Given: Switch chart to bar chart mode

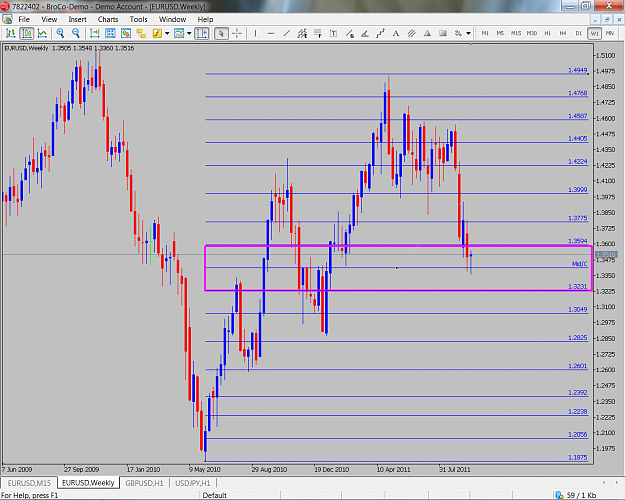Looking at the screenshot, I should coord(11,33).
